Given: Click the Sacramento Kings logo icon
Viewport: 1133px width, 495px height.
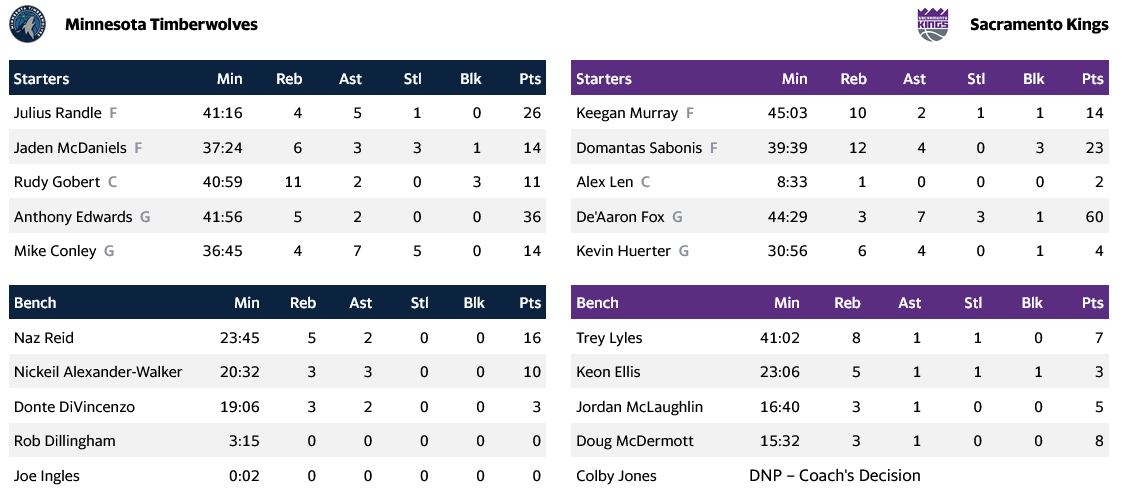Looking at the screenshot, I should pyautogui.click(x=931, y=25).
